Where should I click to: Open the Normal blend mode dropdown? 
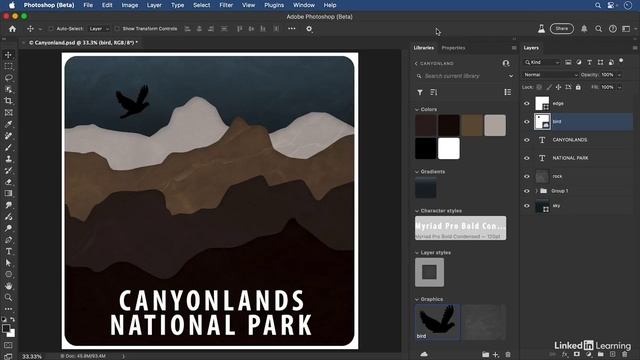(551, 75)
